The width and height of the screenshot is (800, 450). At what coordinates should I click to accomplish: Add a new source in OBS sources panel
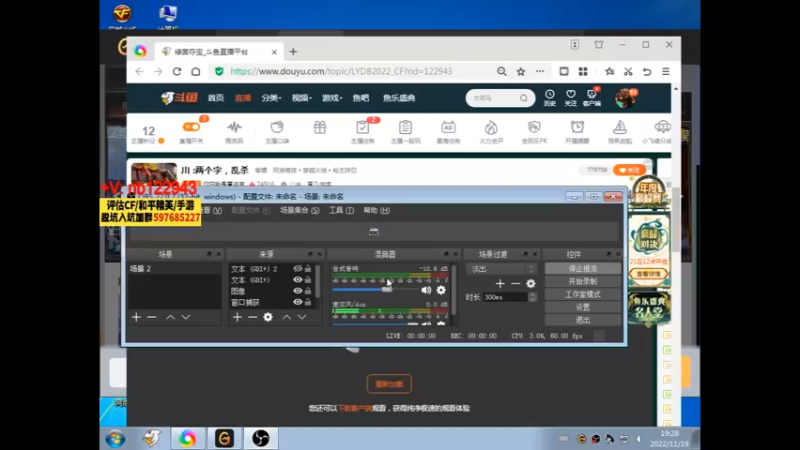(x=237, y=317)
